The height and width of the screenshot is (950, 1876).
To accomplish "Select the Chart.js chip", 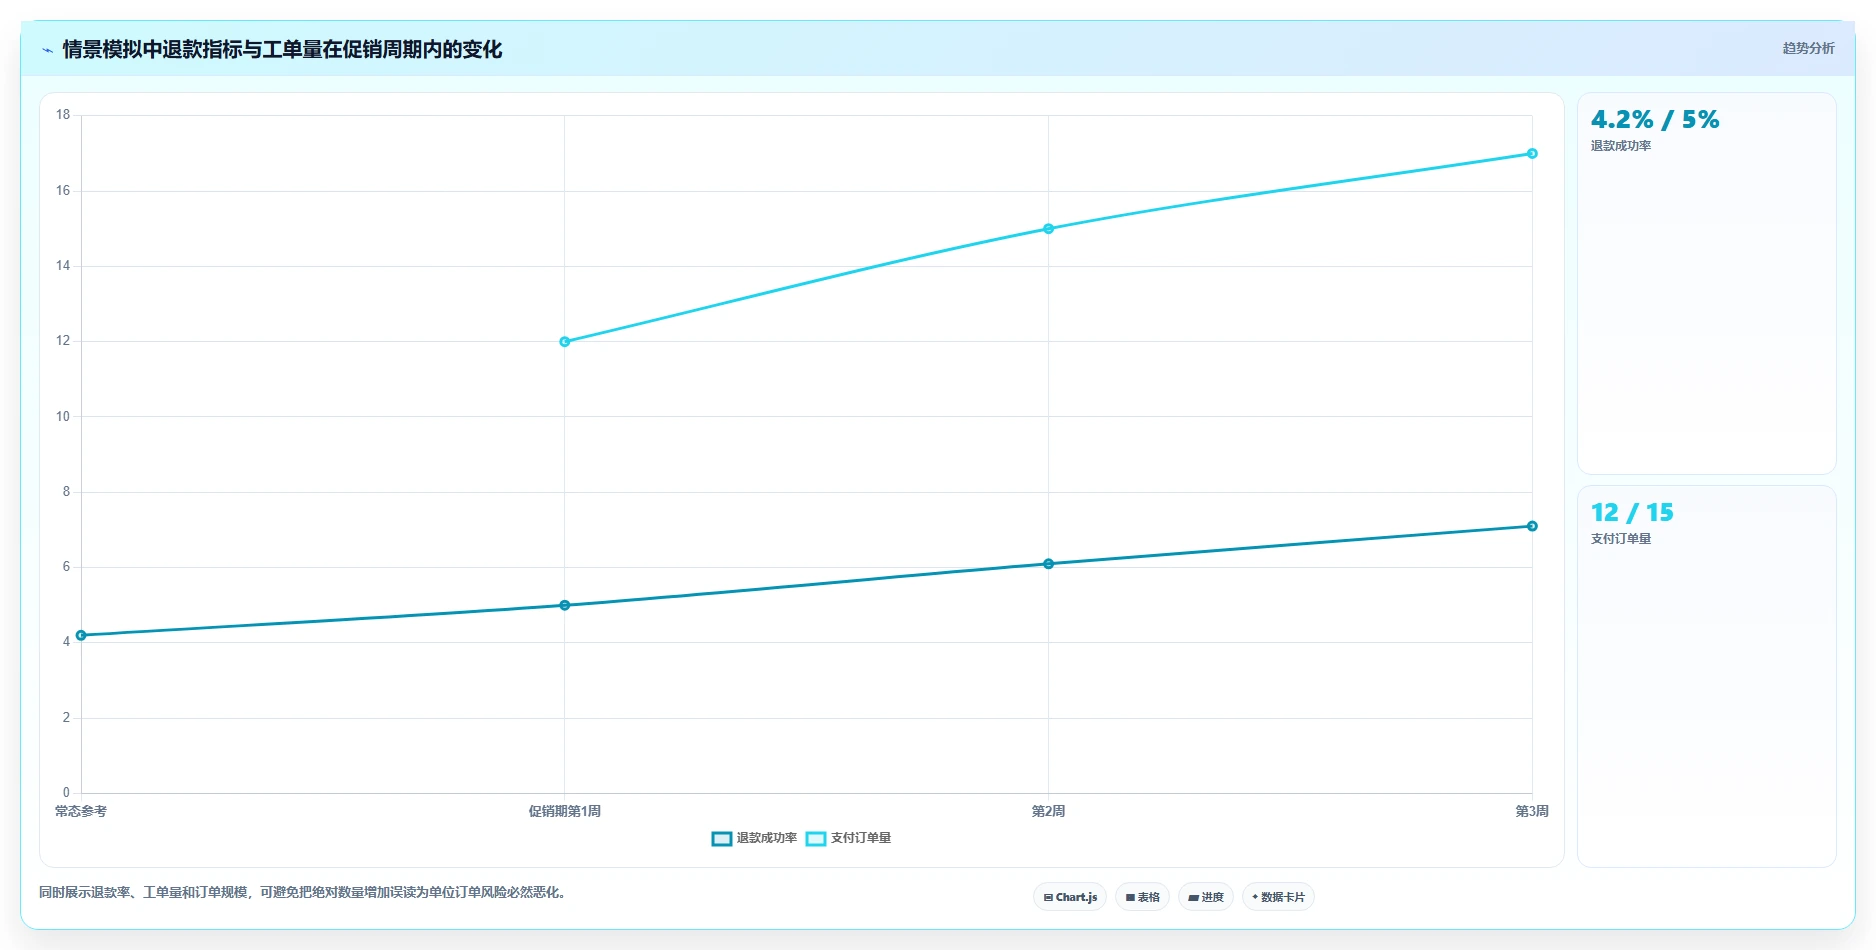I will coord(1070,897).
